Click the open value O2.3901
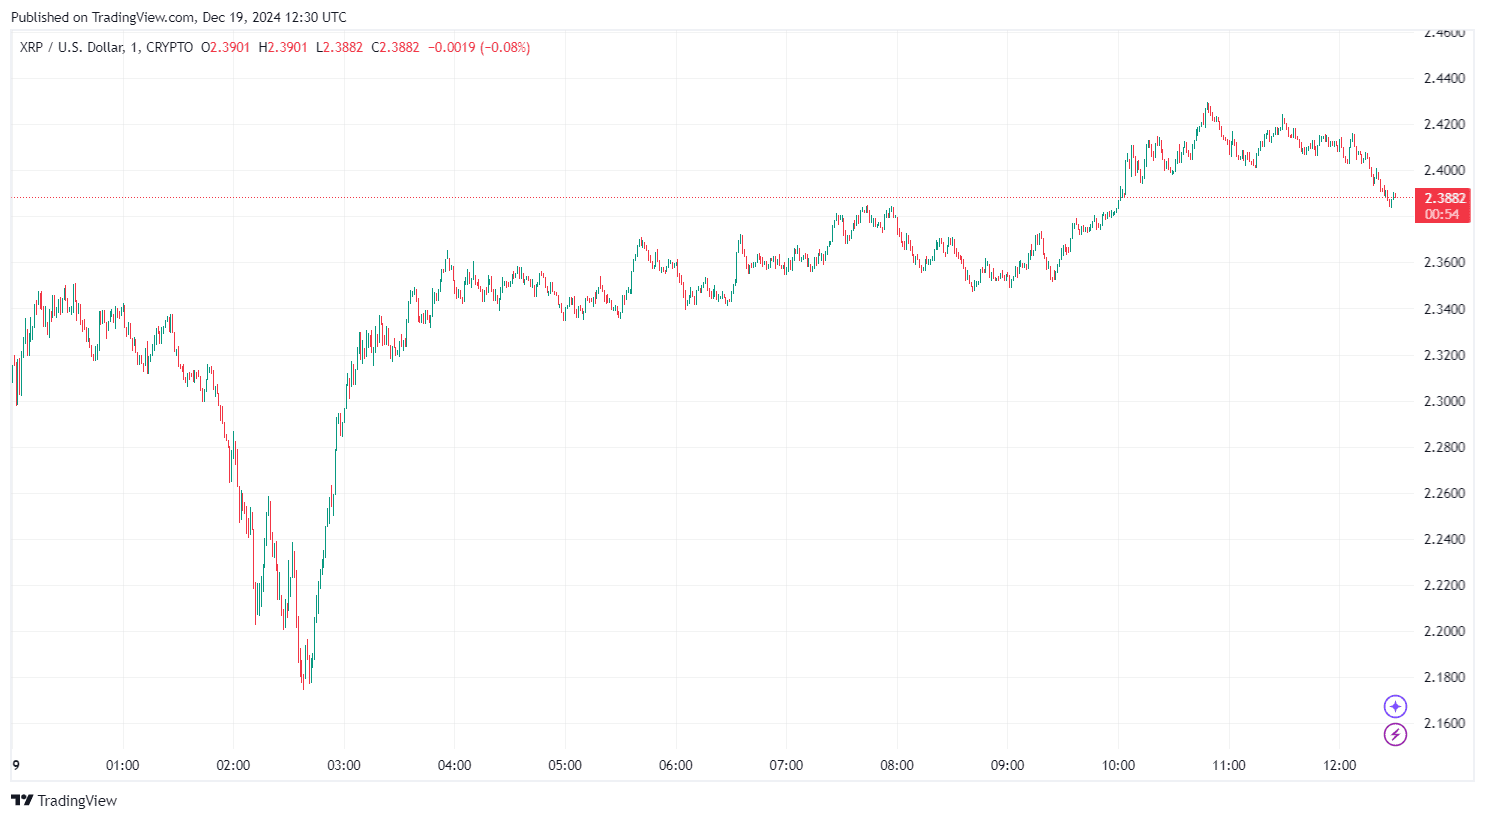1485x820 pixels. 225,47
